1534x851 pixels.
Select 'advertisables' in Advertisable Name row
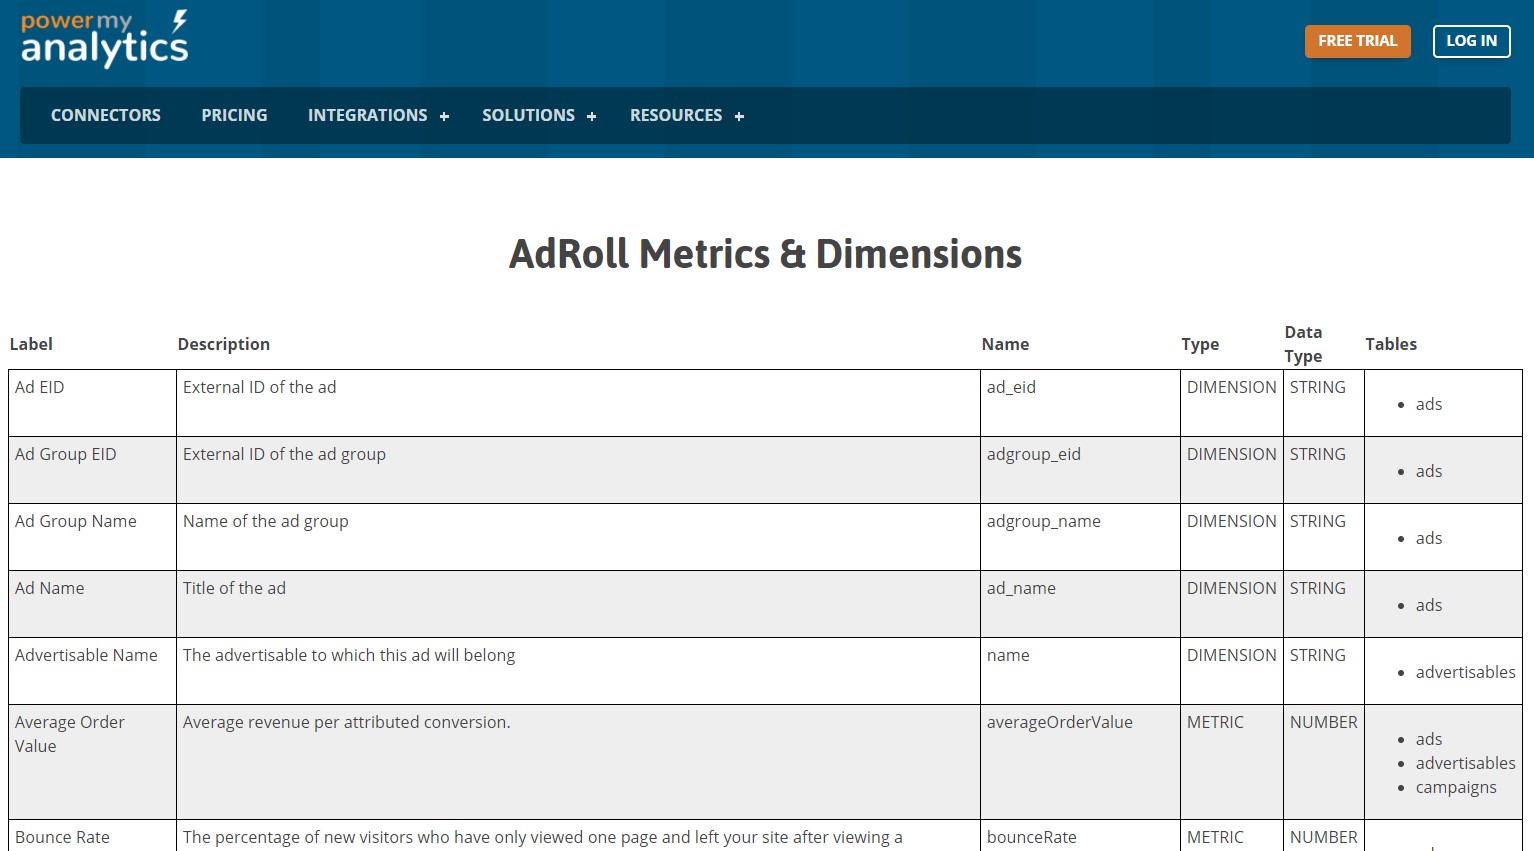point(1465,672)
